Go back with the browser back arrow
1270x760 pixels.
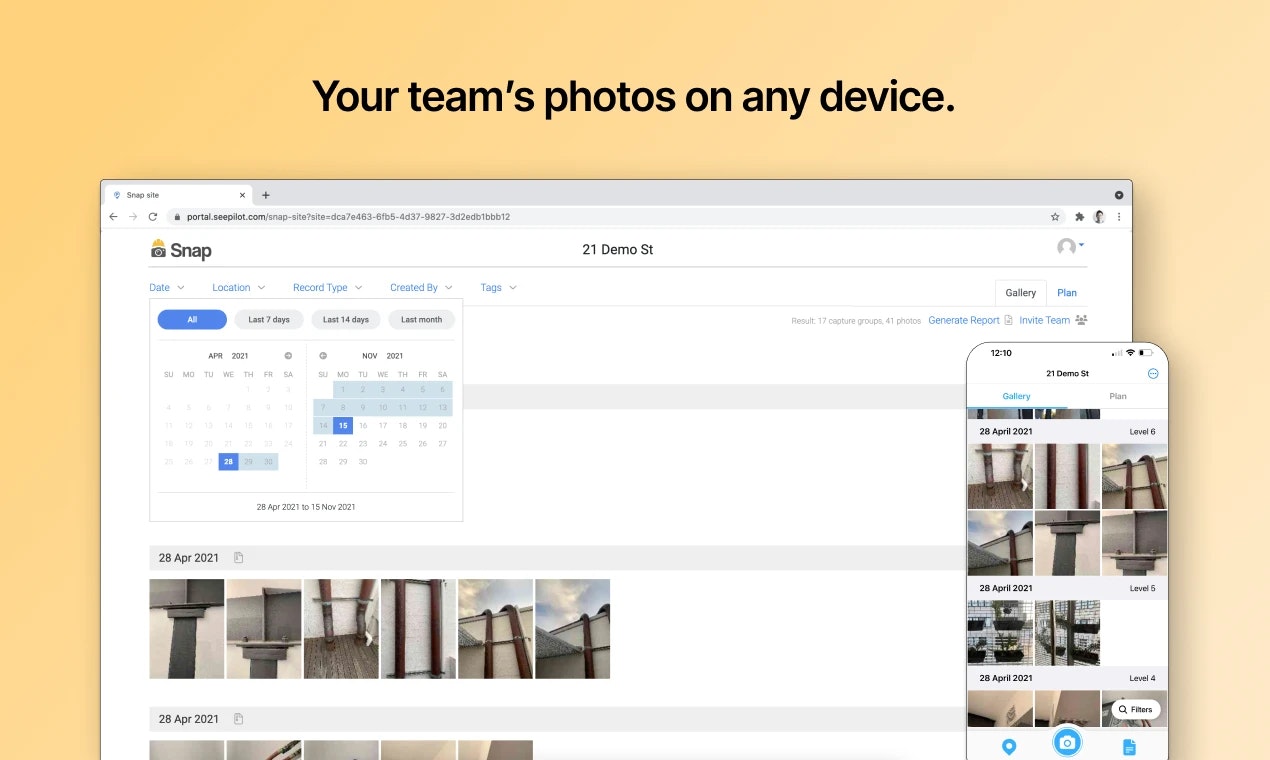tap(114, 216)
